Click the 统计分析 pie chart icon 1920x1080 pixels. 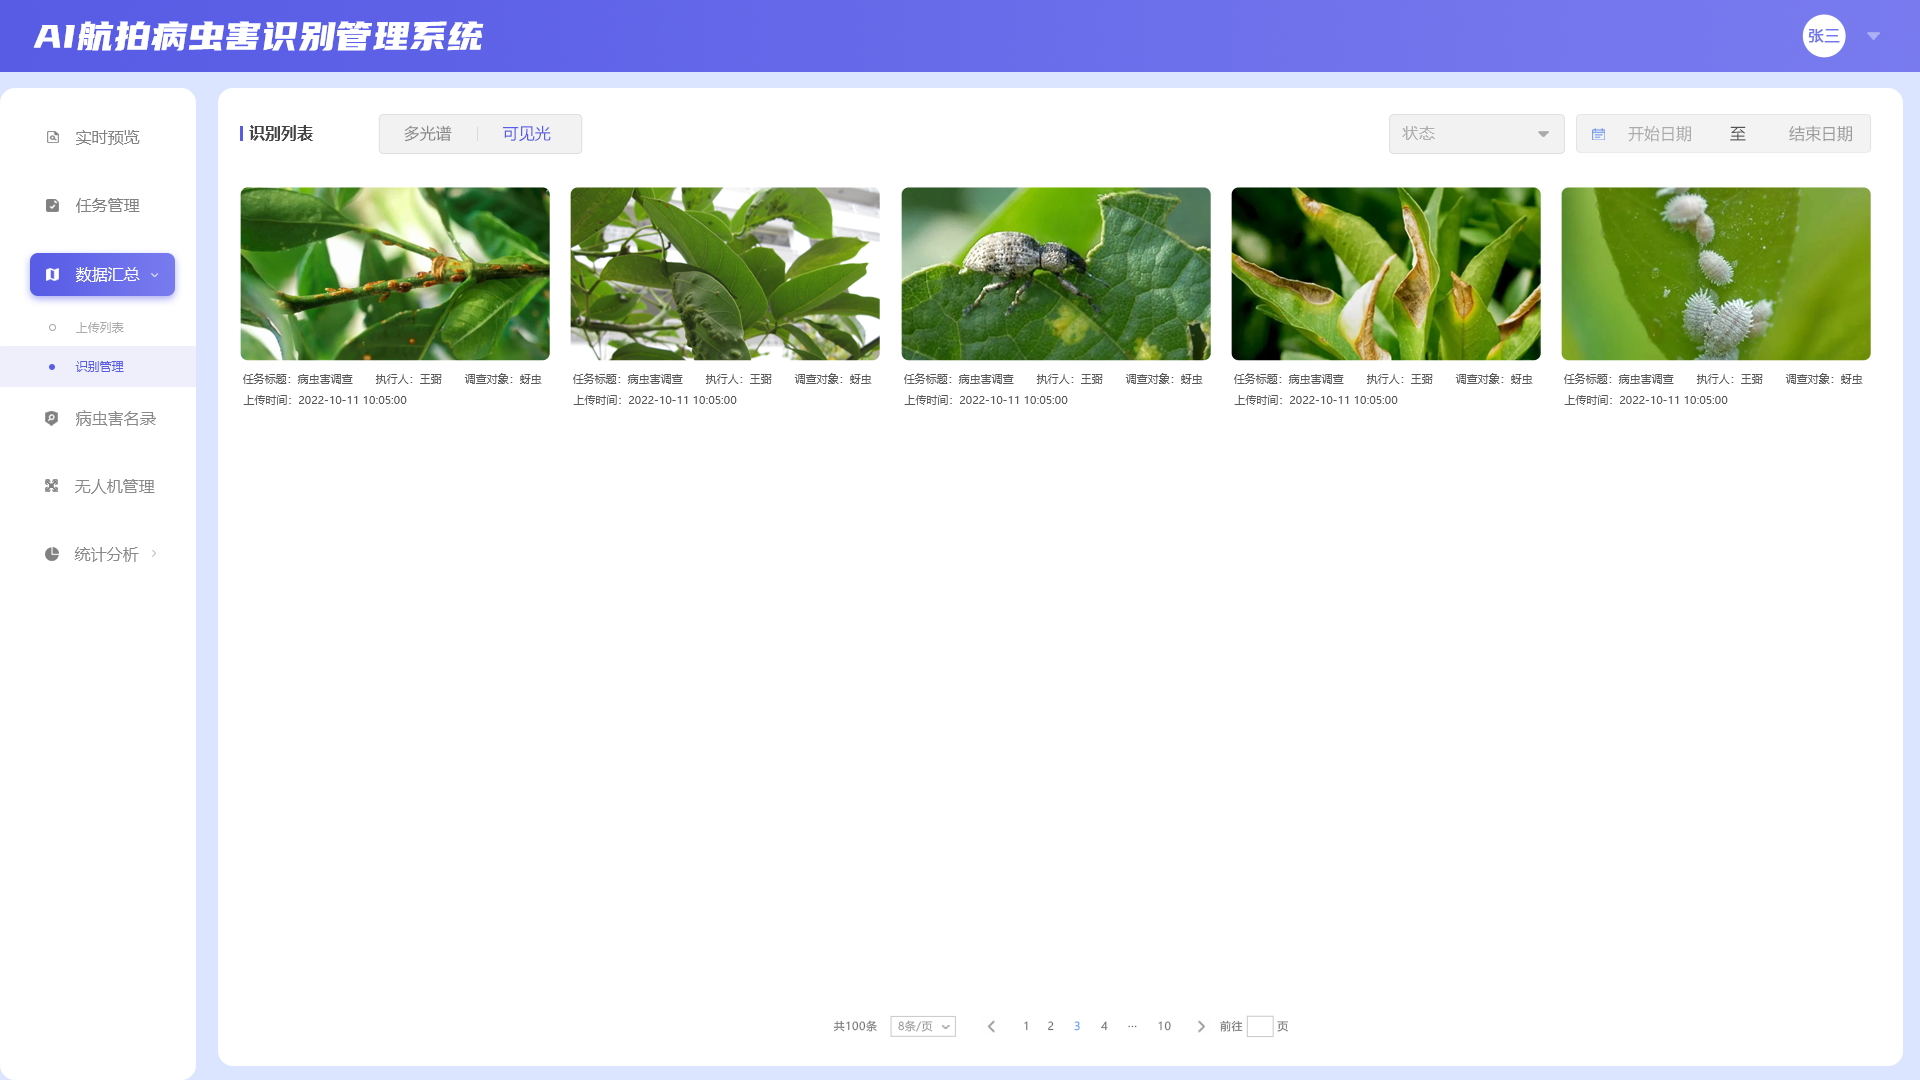(52, 554)
